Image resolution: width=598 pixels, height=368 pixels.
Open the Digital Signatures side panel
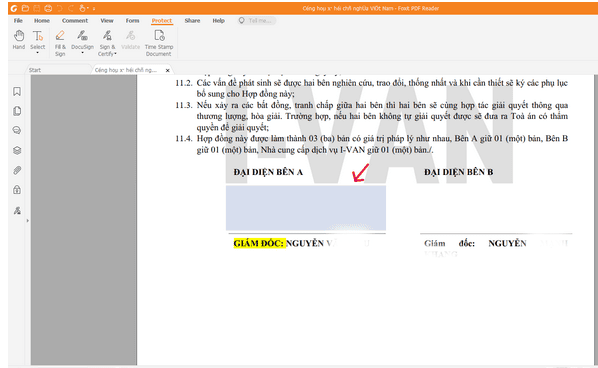click(x=17, y=210)
